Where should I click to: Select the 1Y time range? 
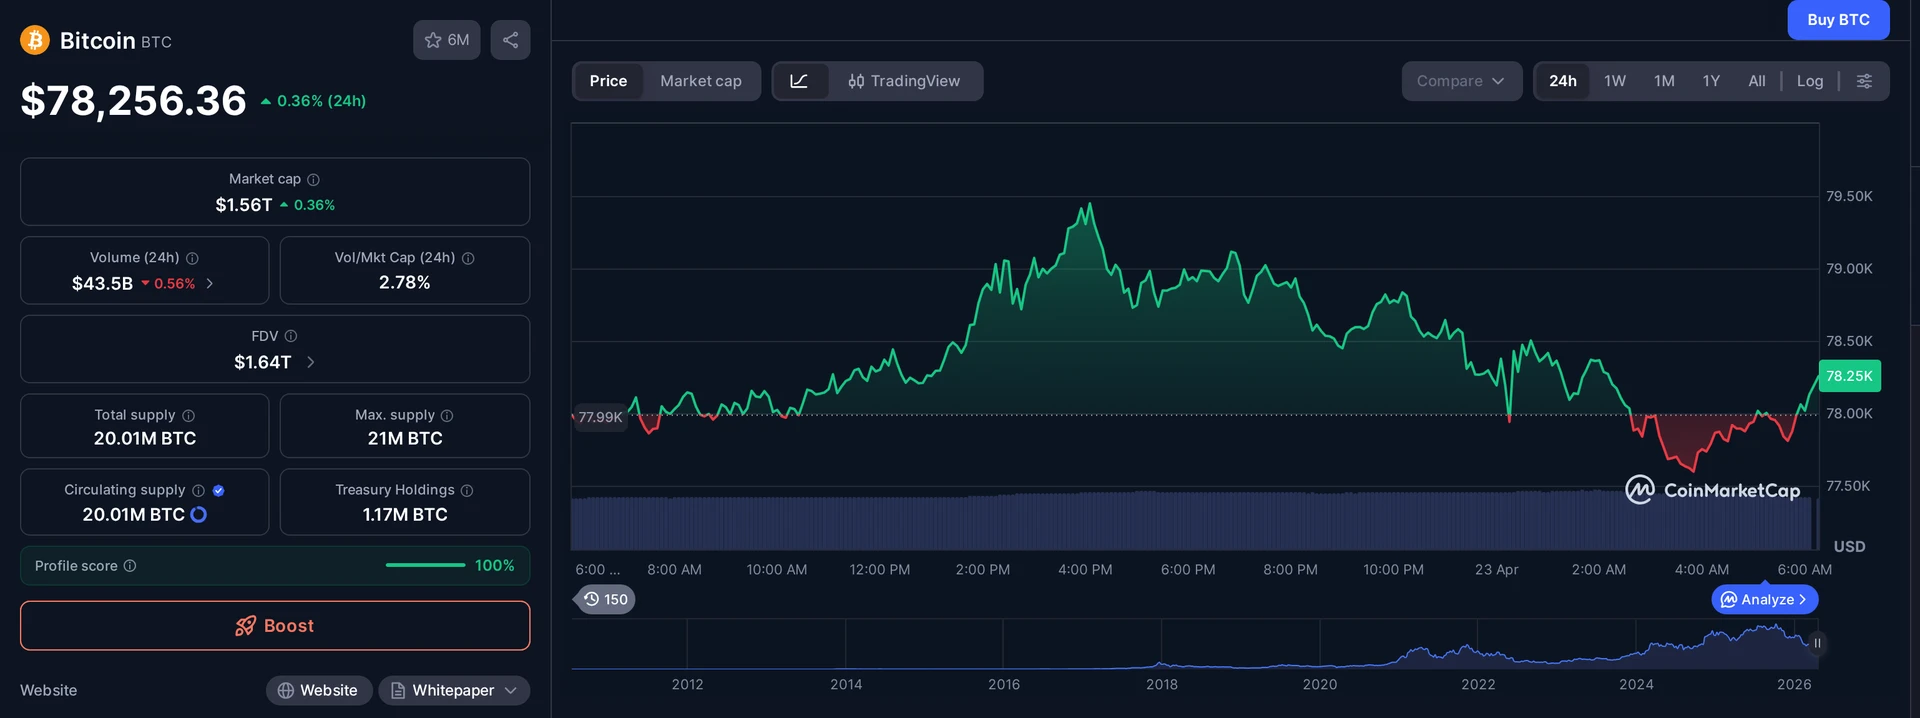pos(1711,81)
